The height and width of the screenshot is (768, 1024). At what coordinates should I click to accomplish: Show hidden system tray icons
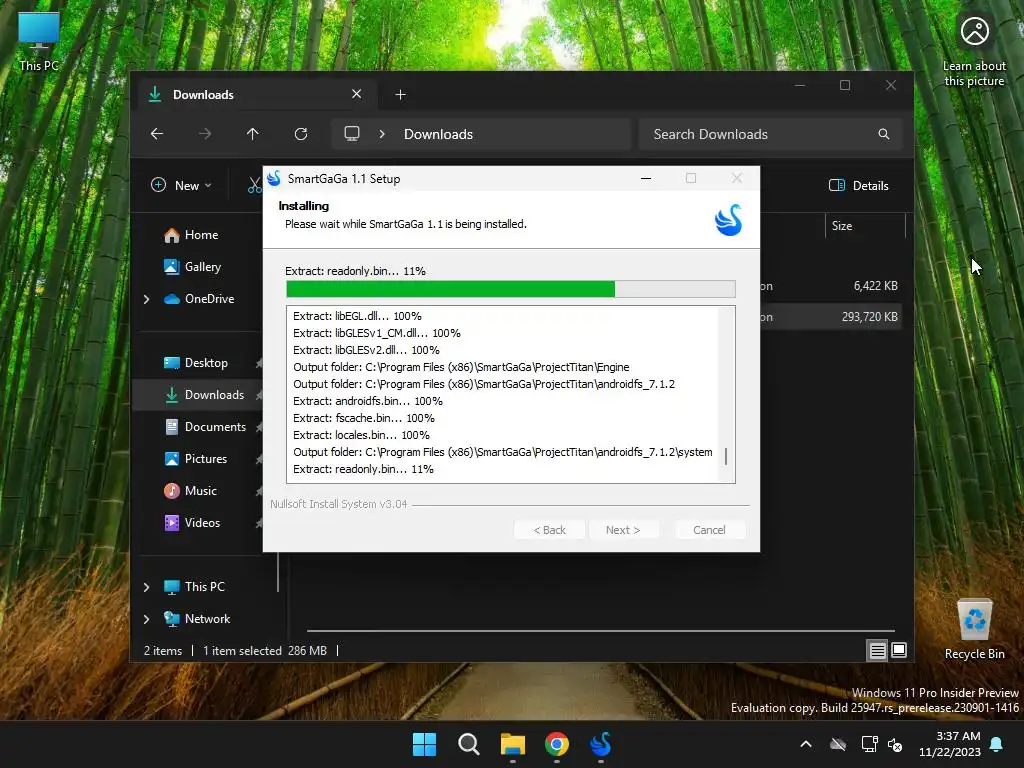click(806, 744)
